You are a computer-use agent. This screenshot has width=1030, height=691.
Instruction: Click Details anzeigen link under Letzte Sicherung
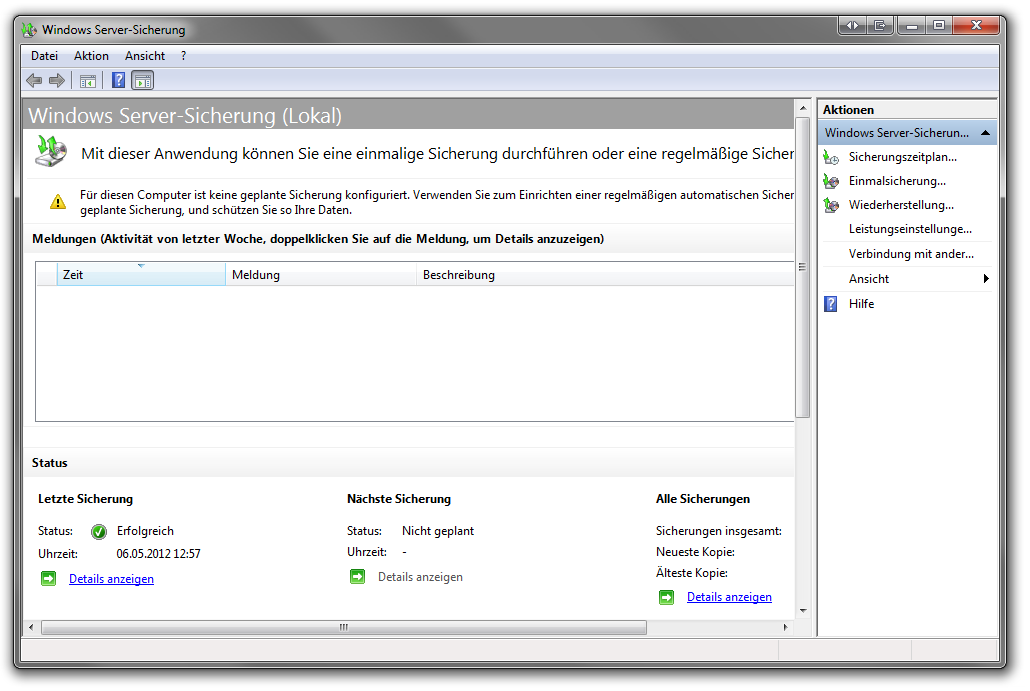click(111, 579)
